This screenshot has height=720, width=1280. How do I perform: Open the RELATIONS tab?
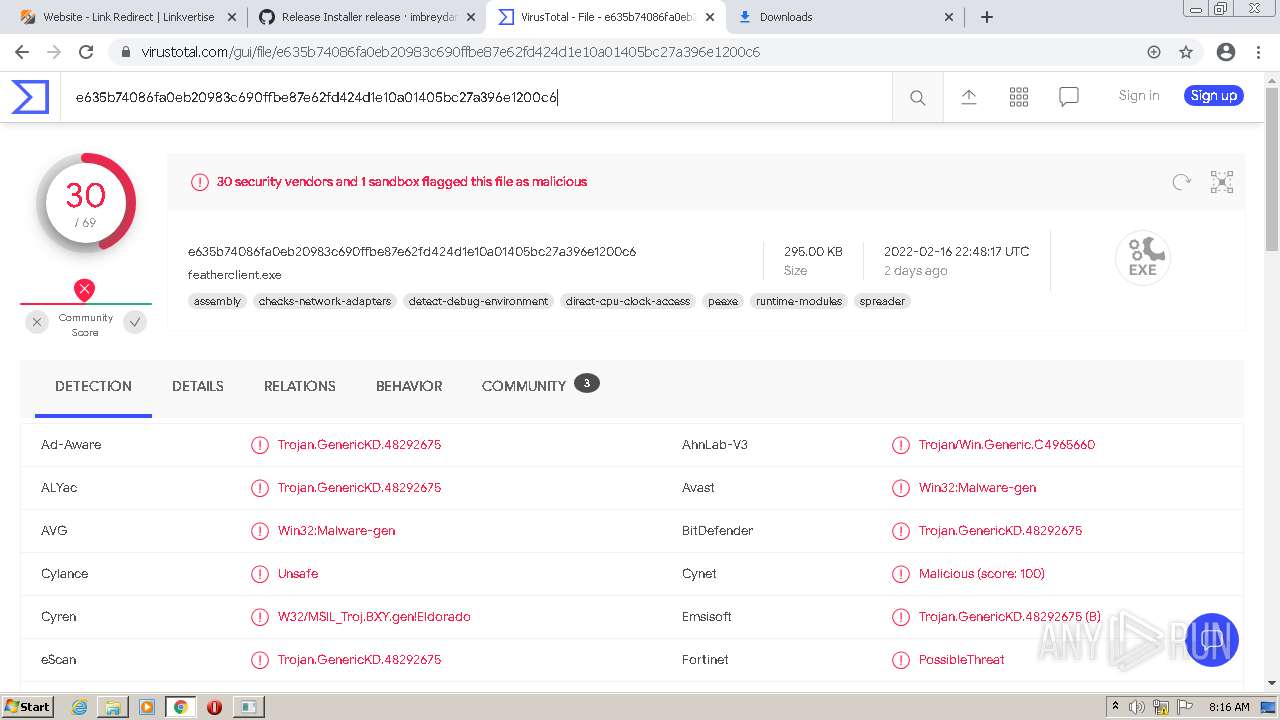(300, 386)
